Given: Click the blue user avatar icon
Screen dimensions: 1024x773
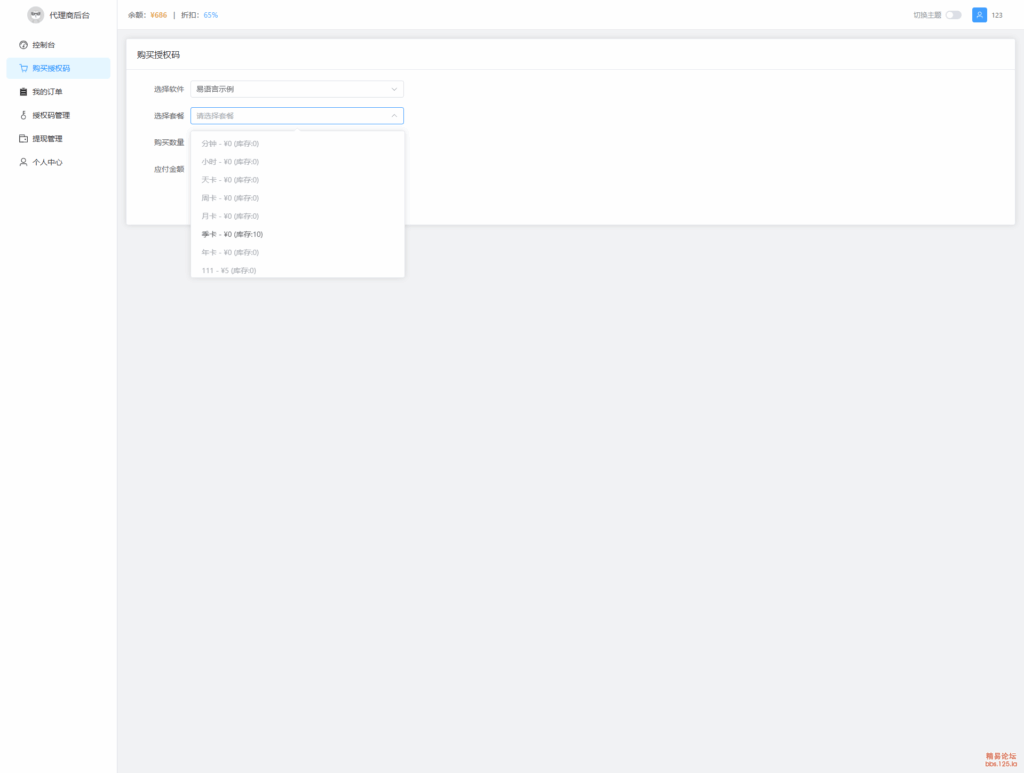Looking at the screenshot, I should [x=979, y=15].
